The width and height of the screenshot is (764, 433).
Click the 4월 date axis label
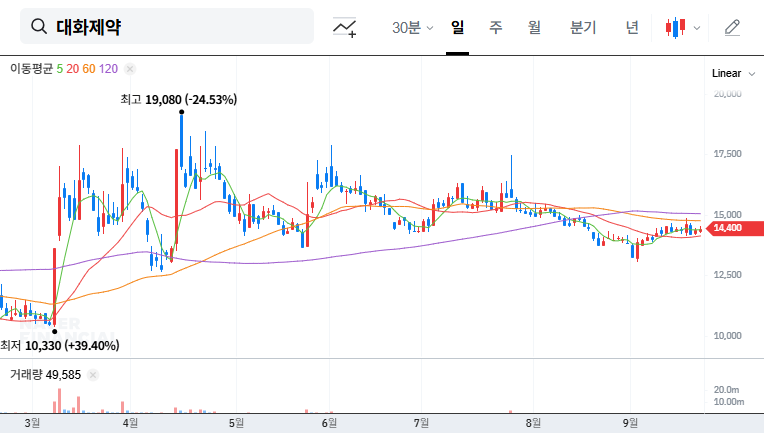point(130,423)
